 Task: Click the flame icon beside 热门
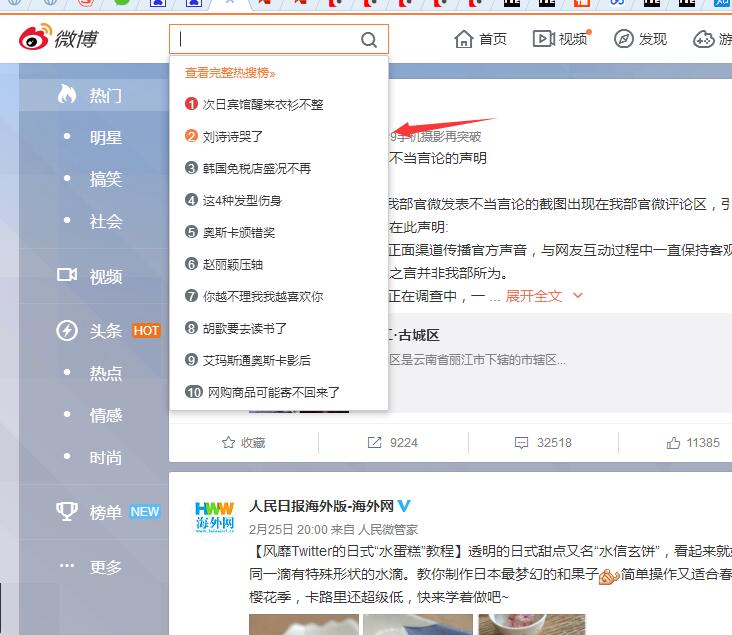click(x=67, y=94)
